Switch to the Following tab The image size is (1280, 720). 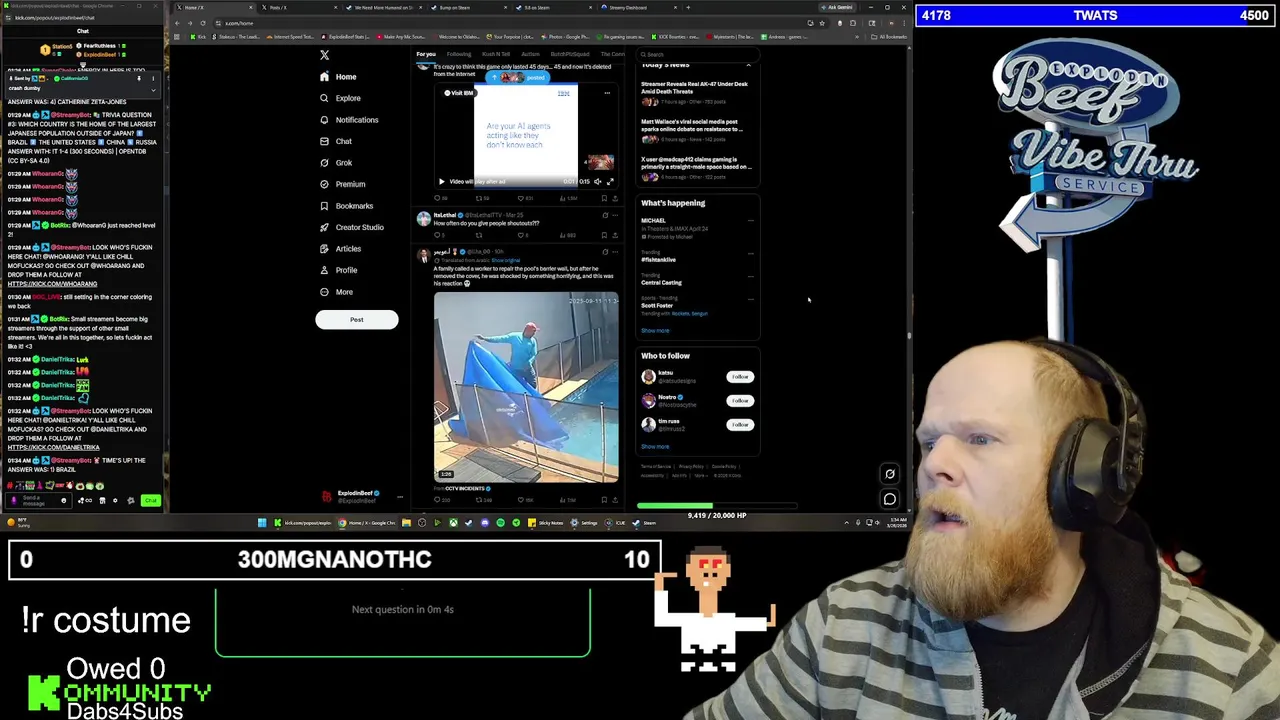[459, 54]
